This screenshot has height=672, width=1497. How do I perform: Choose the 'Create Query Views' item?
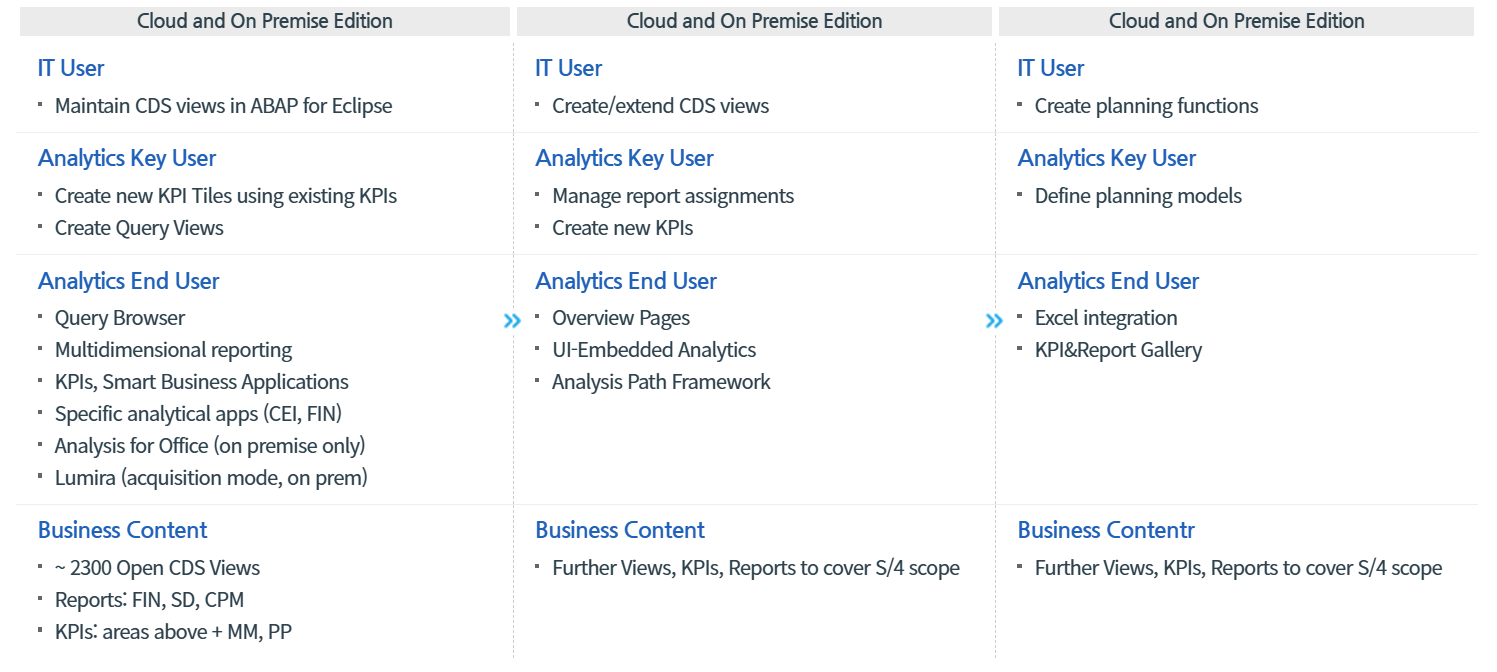coord(139,228)
